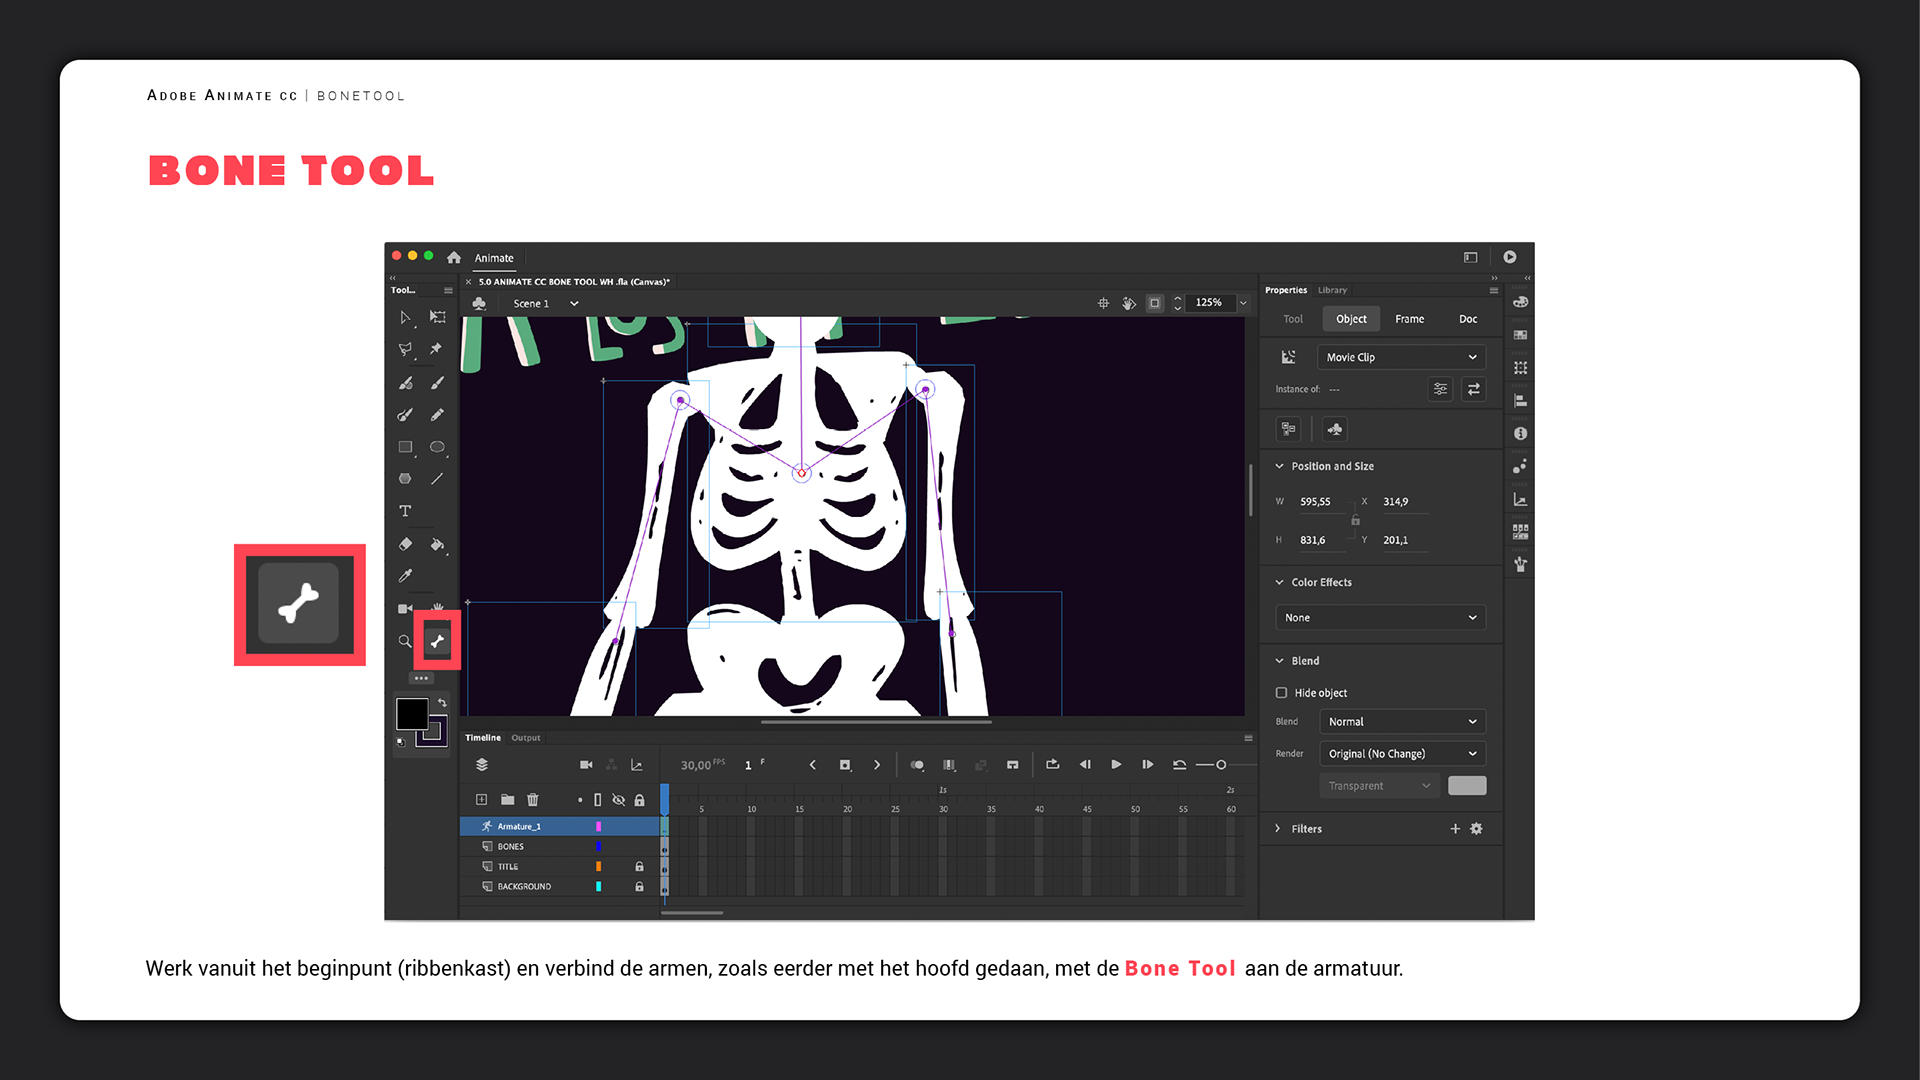Expand the Filters section
The width and height of the screenshot is (1920, 1080).
pyautogui.click(x=1278, y=829)
